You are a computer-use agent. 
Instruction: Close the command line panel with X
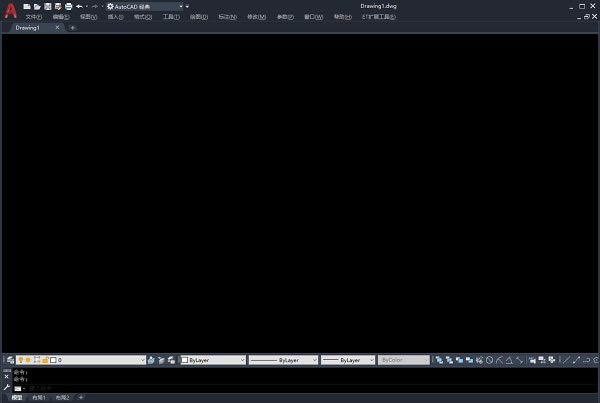coord(6,376)
